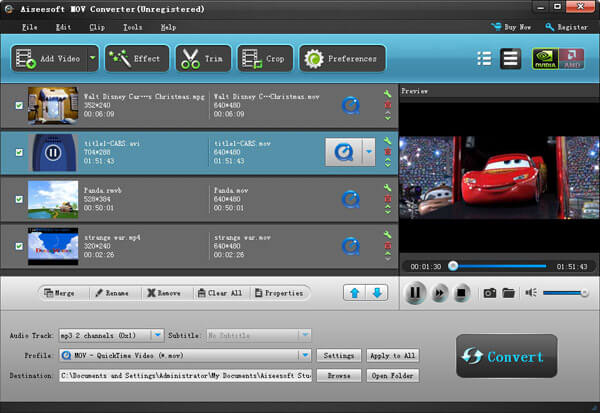Uncheck the Walt Disney Christmas.mpg checkbox
Image resolution: width=600 pixels, height=413 pixels.
[19, 106]
